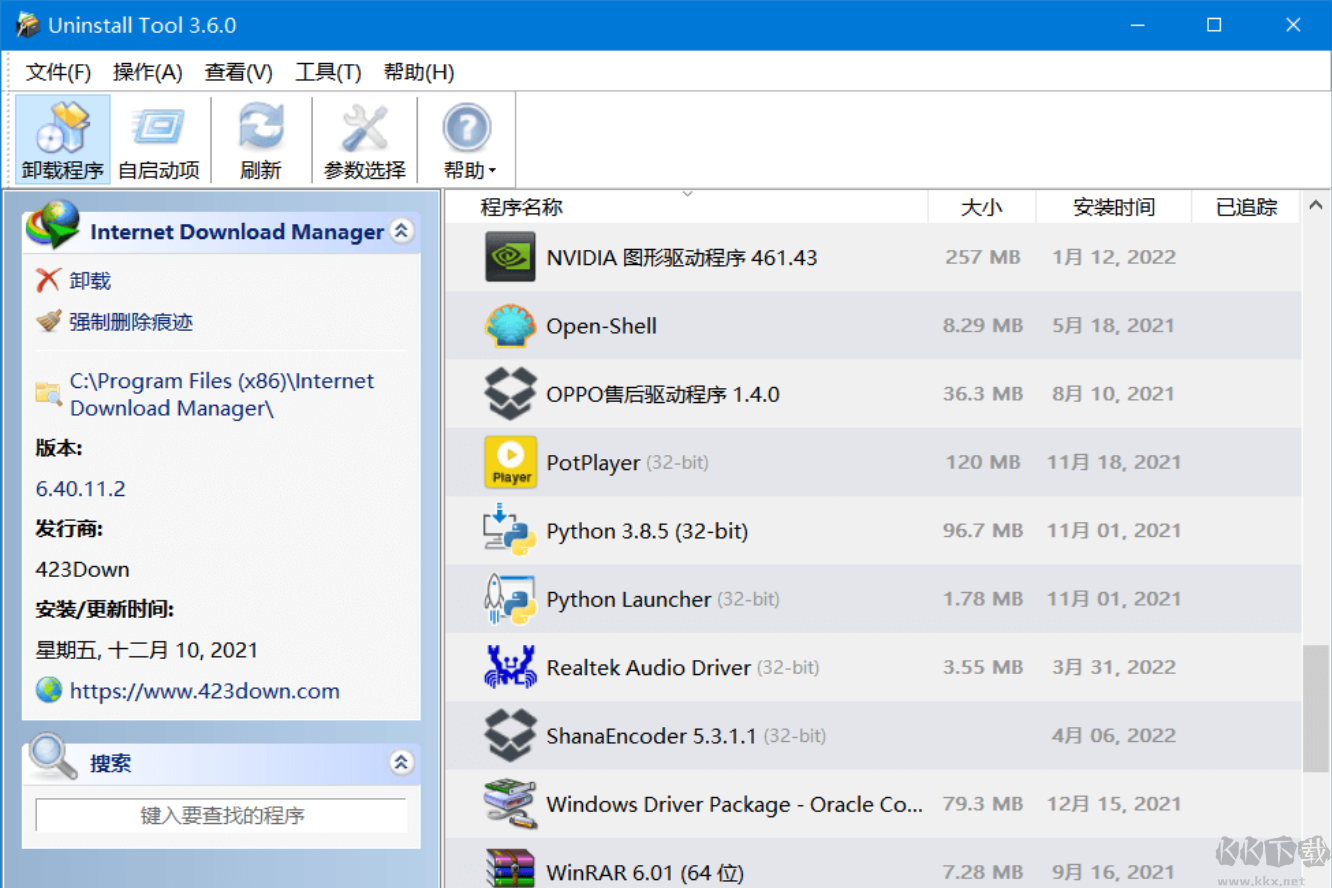Expand the 帮助 toolbar dropdown arrow
The width and height of the screenshot is (1332, 888).
(x=491, y=170)
